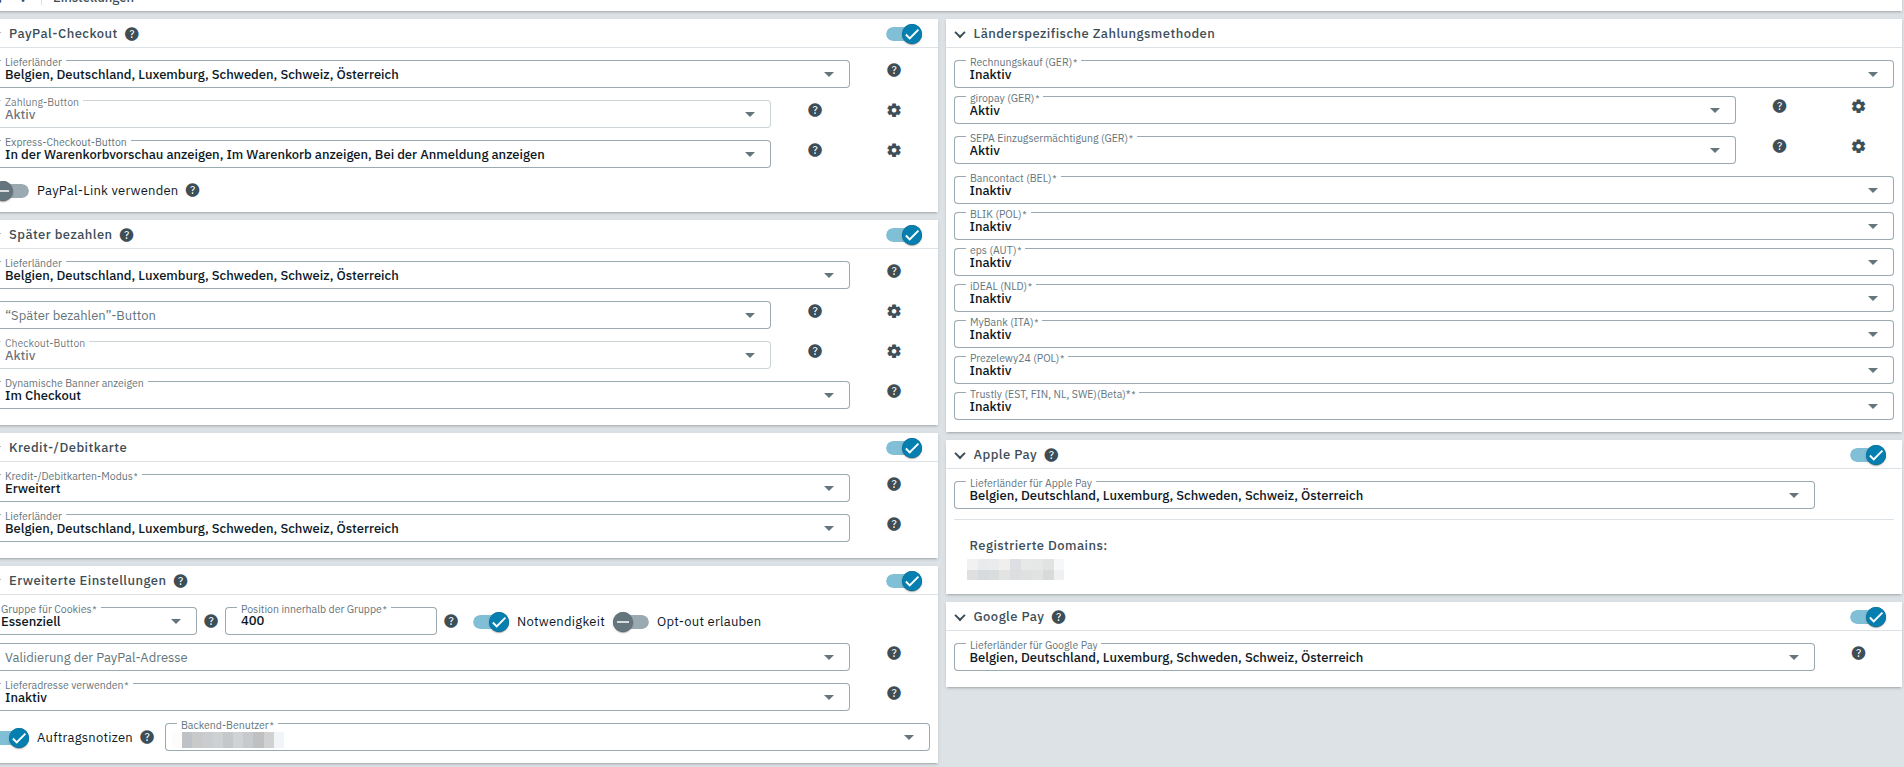The height and width of the screenshot is (767, 1904).
Task: Turn on Opt-out erlauben
Action: pos(631,622)
